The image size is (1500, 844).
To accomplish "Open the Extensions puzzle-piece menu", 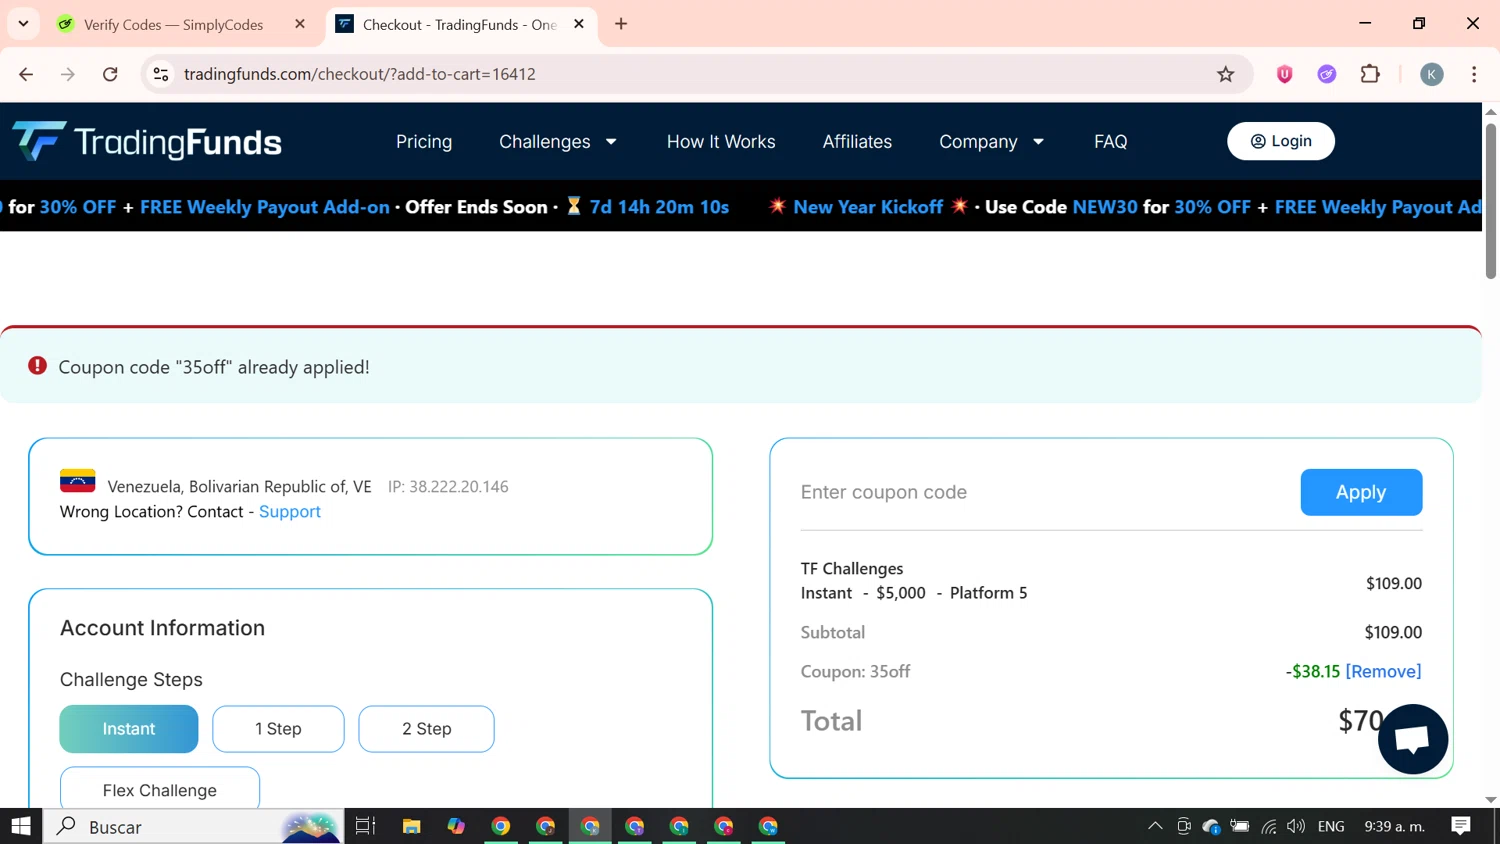I will point(1370,74).
